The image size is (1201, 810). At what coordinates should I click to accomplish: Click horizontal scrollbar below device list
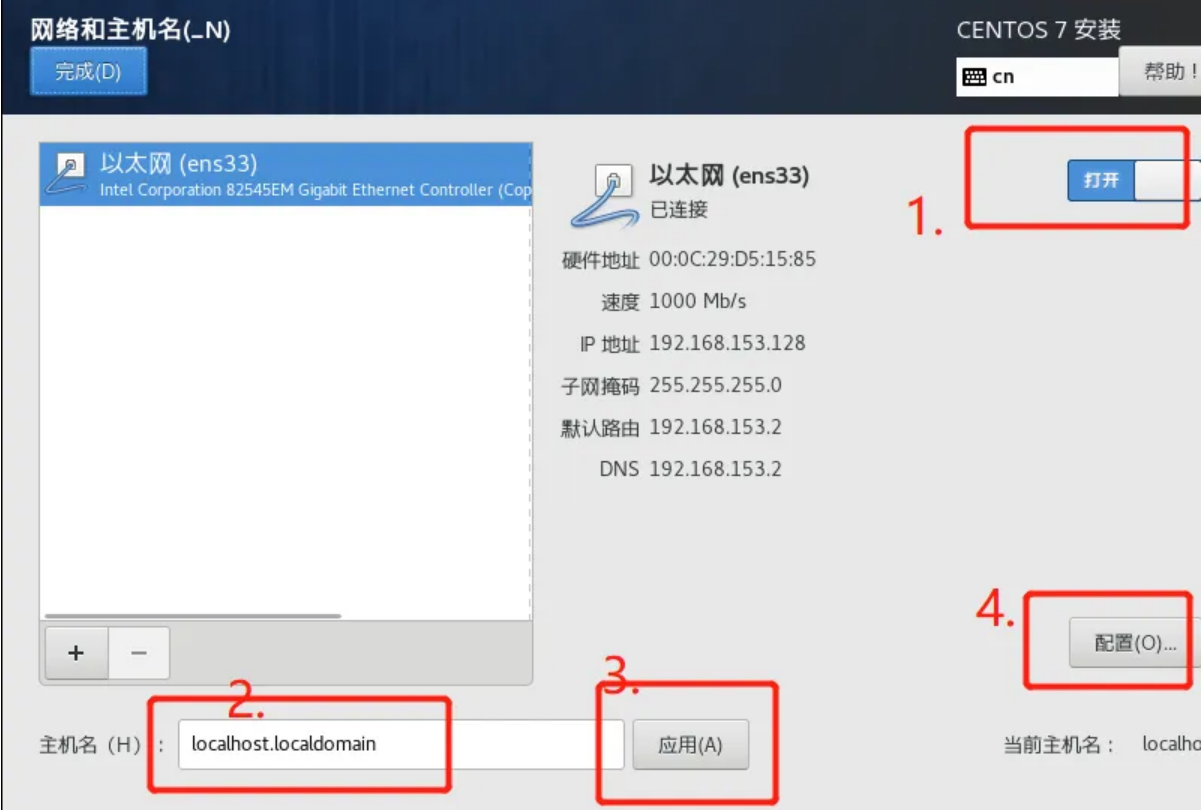[193, 616]
